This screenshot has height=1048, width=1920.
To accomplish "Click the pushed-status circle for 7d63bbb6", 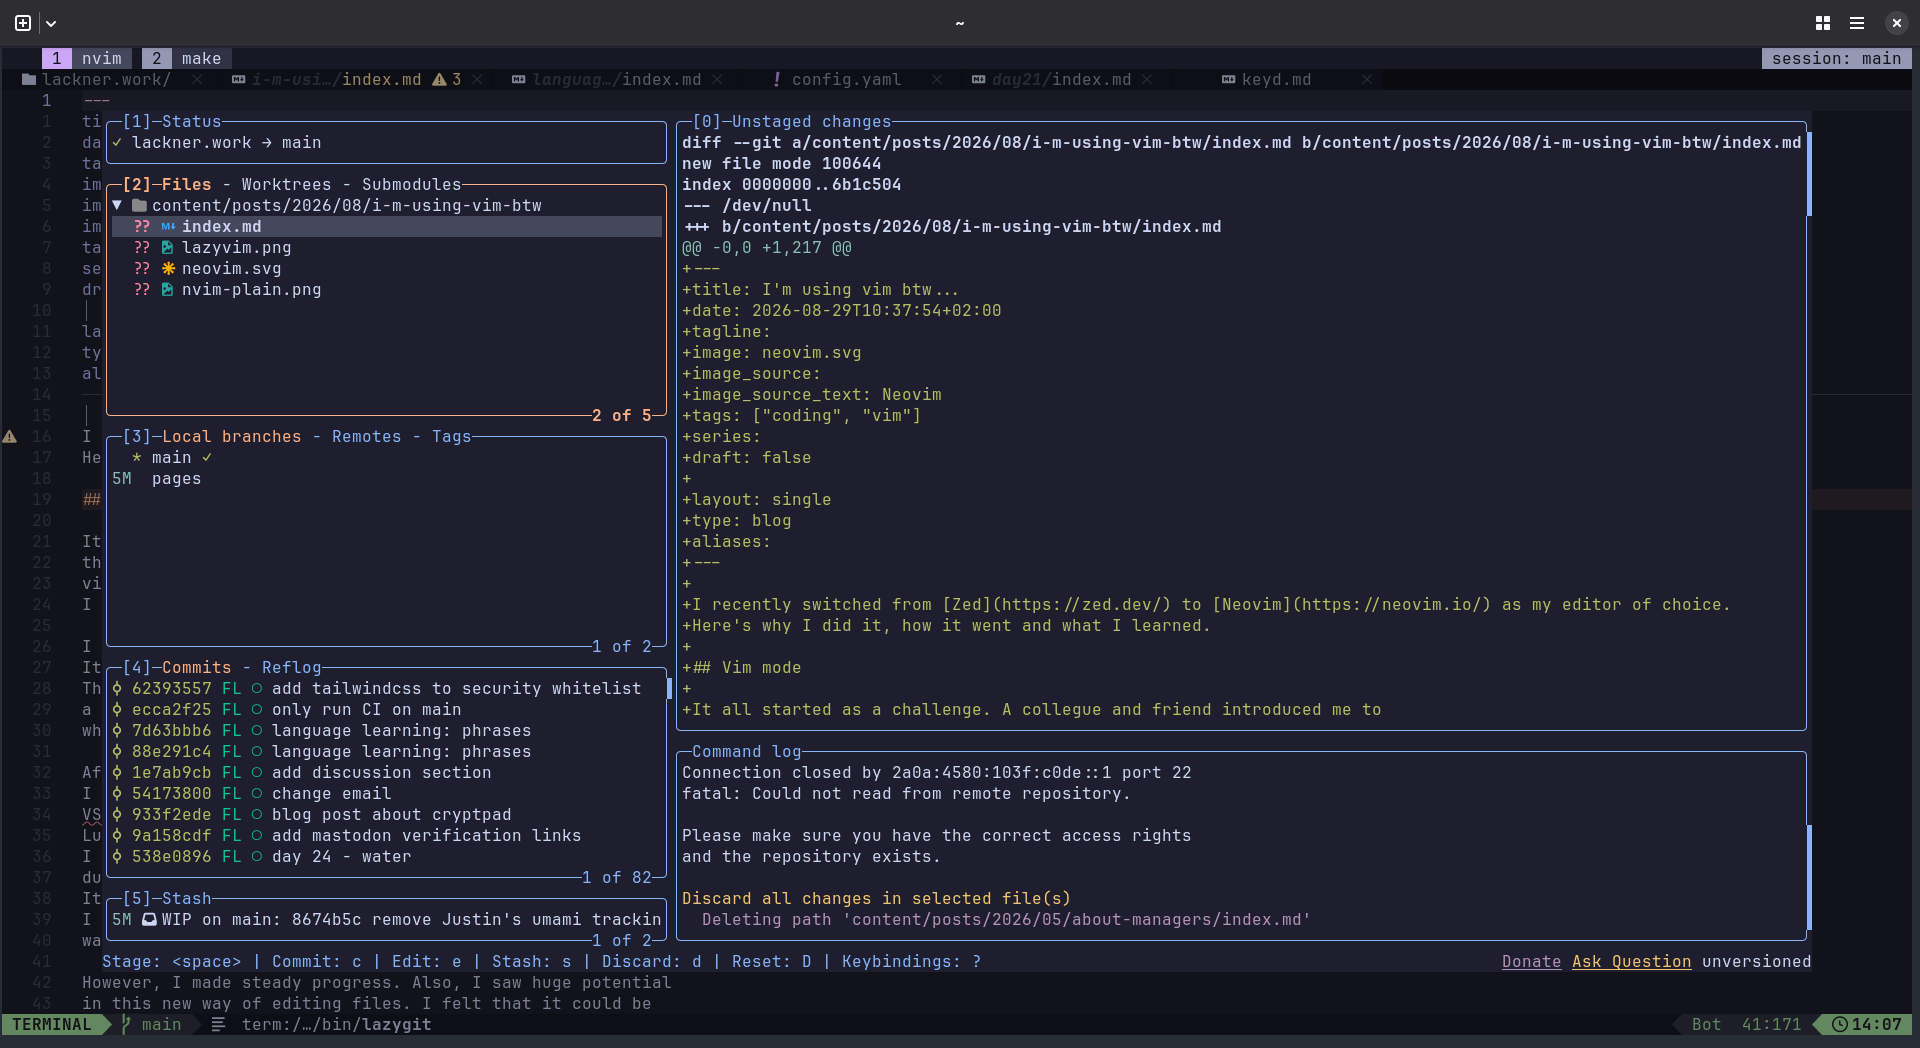I will pos(257,730).
